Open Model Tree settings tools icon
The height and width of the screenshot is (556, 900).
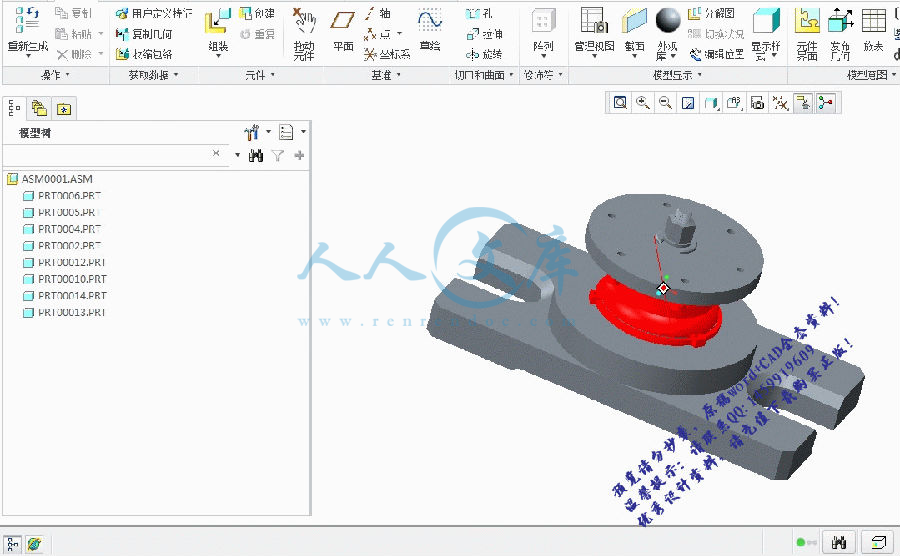click(251, 133)
